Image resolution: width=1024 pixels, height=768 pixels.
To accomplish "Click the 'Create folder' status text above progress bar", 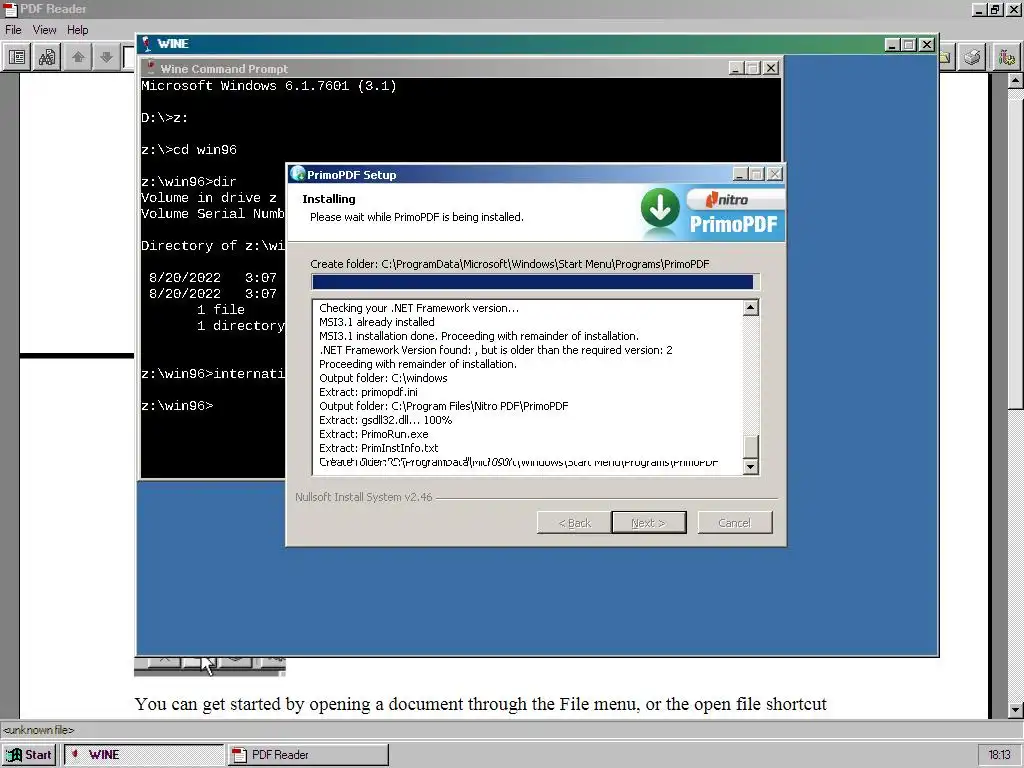I will coord(510,264).
